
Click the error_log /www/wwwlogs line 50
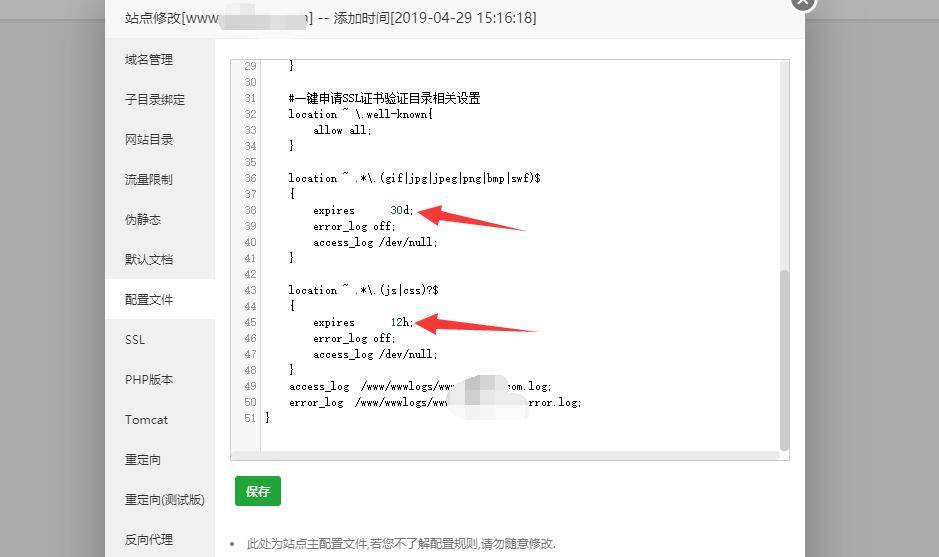[435, 402]
